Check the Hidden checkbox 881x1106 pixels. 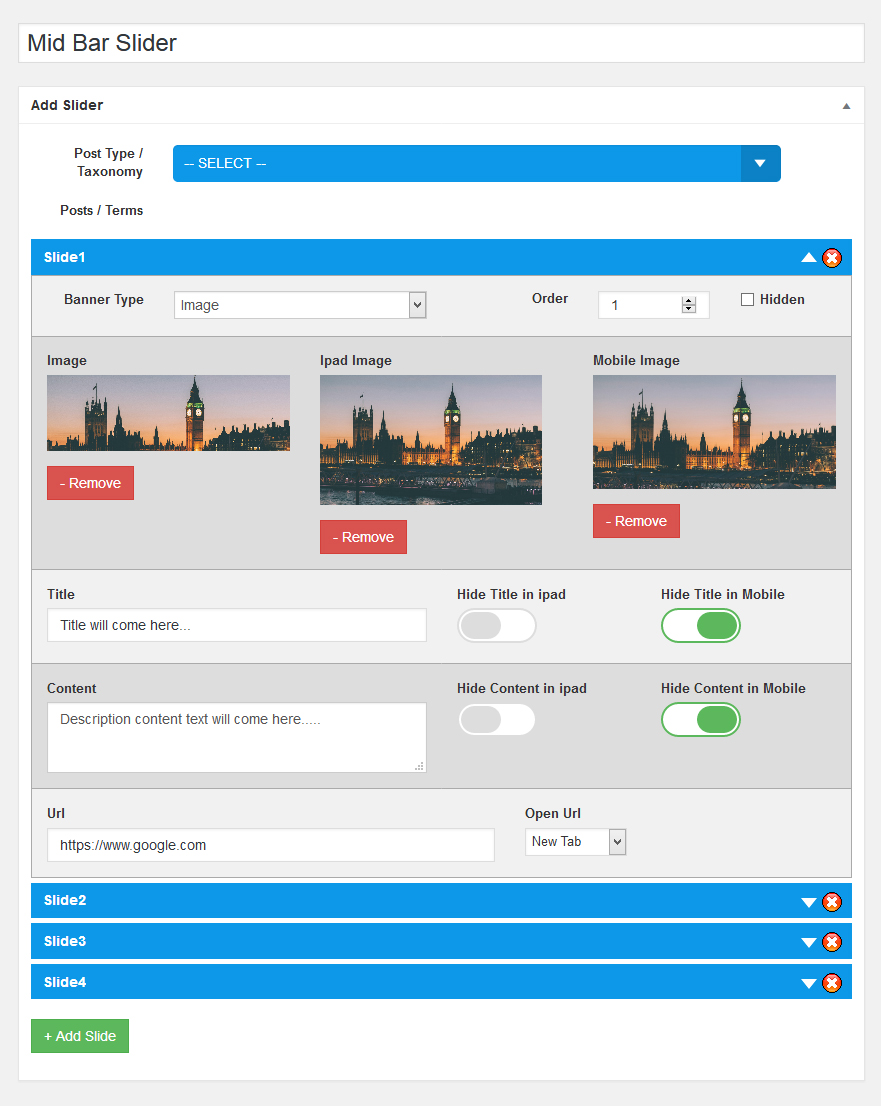point(747,300)
